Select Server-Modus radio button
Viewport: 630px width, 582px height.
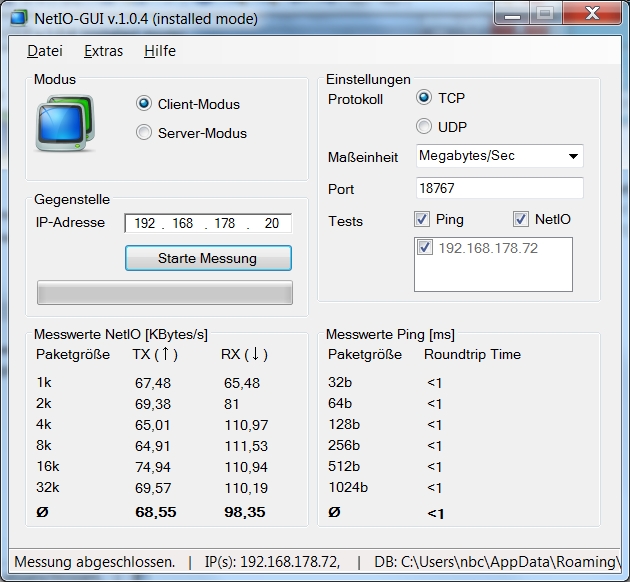click(x=144, y=133)
